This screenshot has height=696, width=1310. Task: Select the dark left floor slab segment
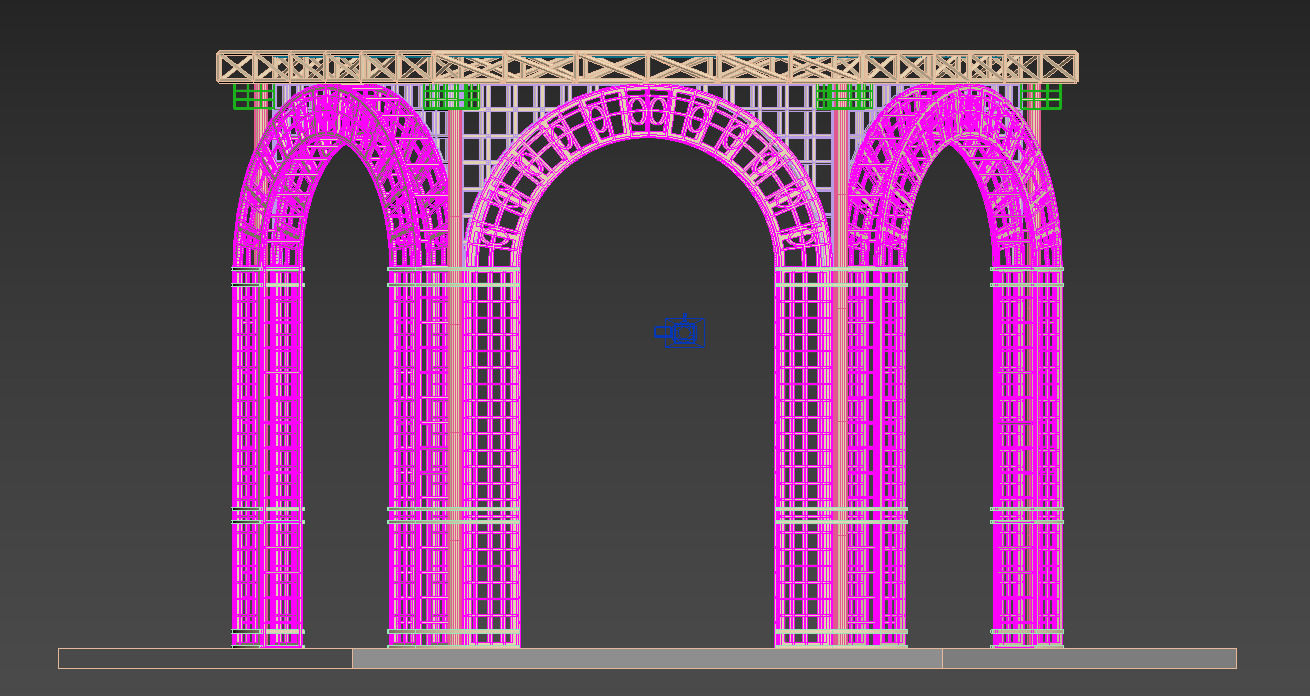click(205, 658)
